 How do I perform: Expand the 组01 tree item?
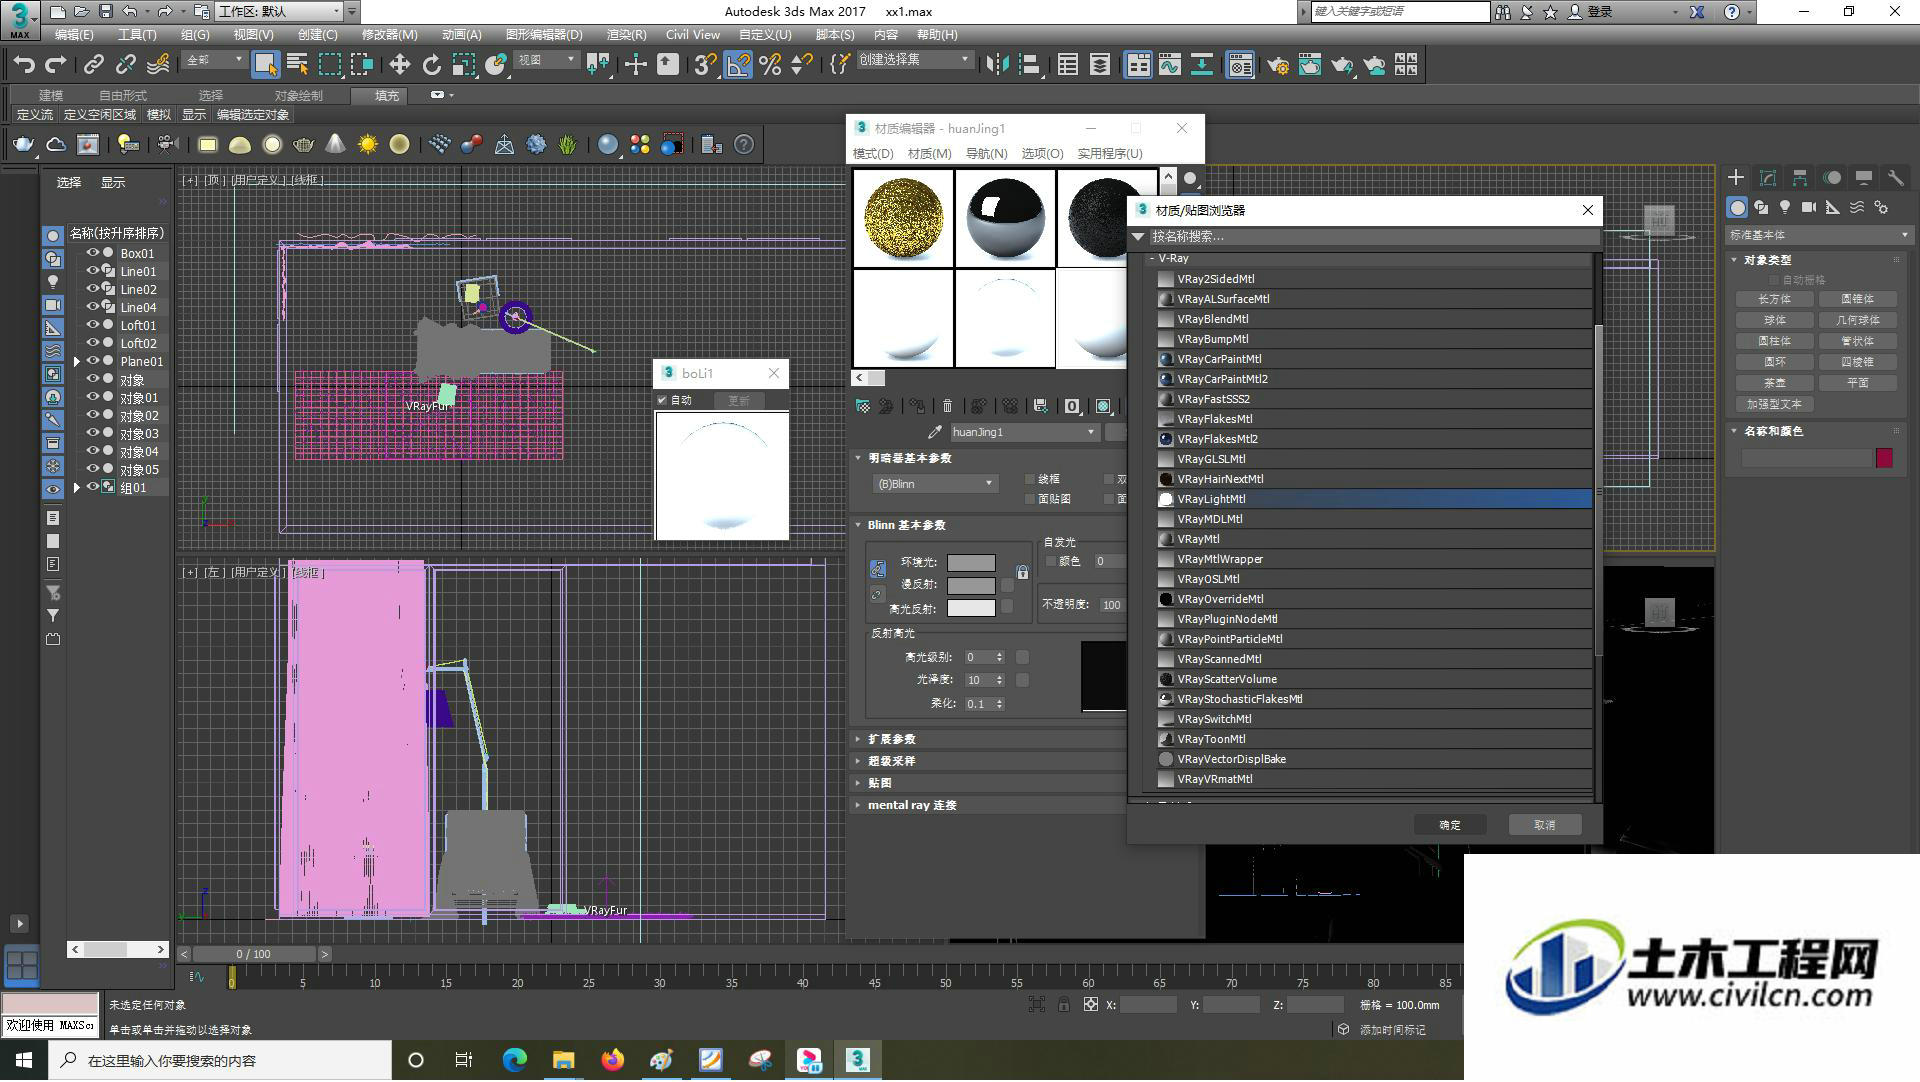coord(77,488)
